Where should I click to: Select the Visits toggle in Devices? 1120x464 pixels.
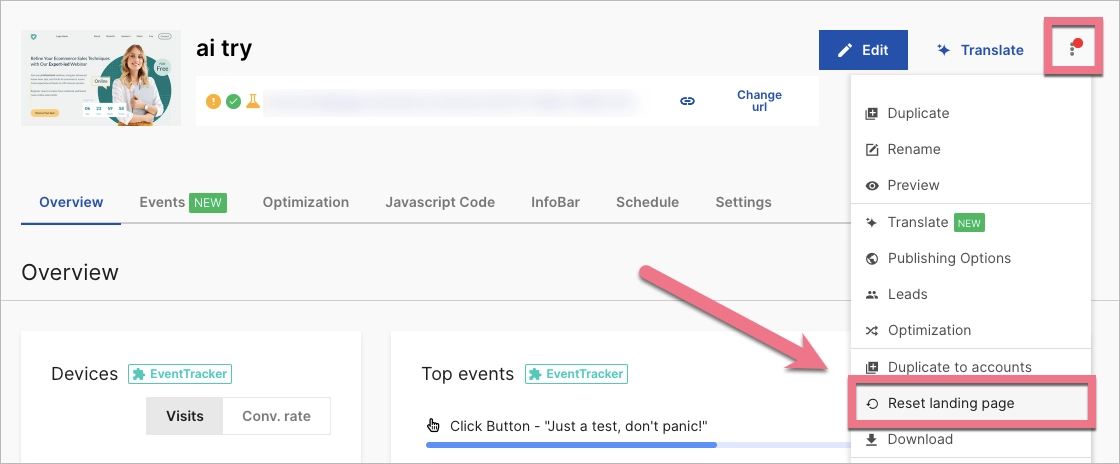click(x=185, y=416)
